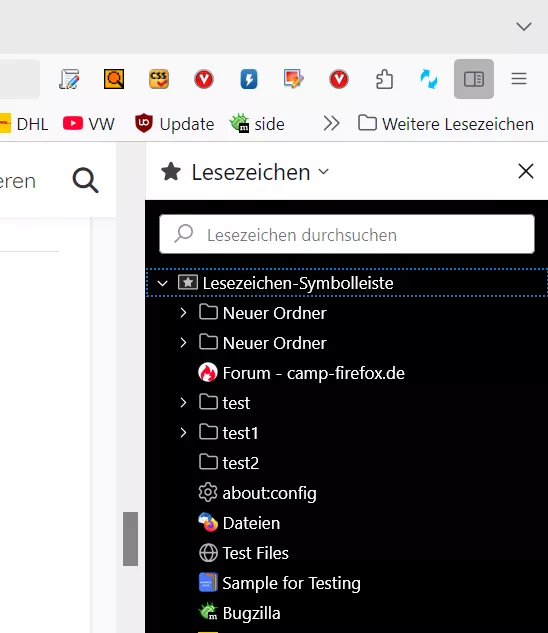Toggle the sidebar with the sidebar button
Image resolution: width=548 pixels, height=633 pixels.
474,79
